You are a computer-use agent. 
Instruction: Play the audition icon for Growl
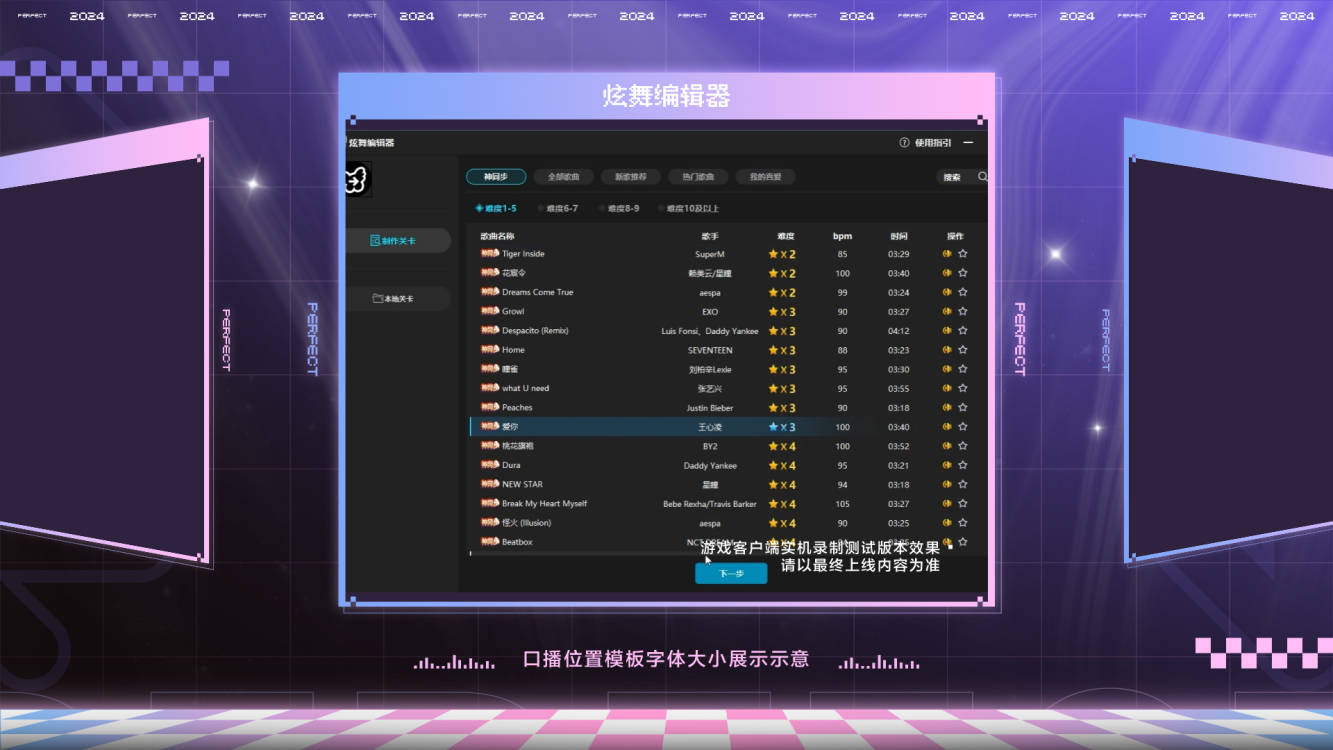[x=946, y=311]
